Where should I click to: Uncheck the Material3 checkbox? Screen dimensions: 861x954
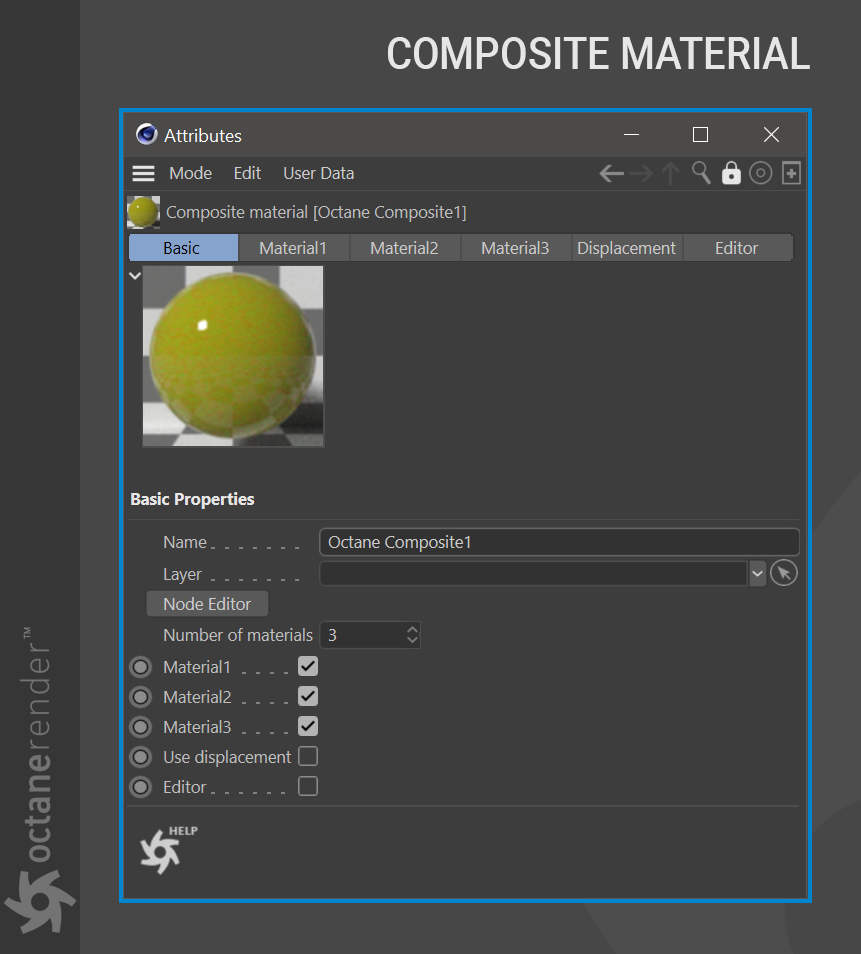[308, 726]
